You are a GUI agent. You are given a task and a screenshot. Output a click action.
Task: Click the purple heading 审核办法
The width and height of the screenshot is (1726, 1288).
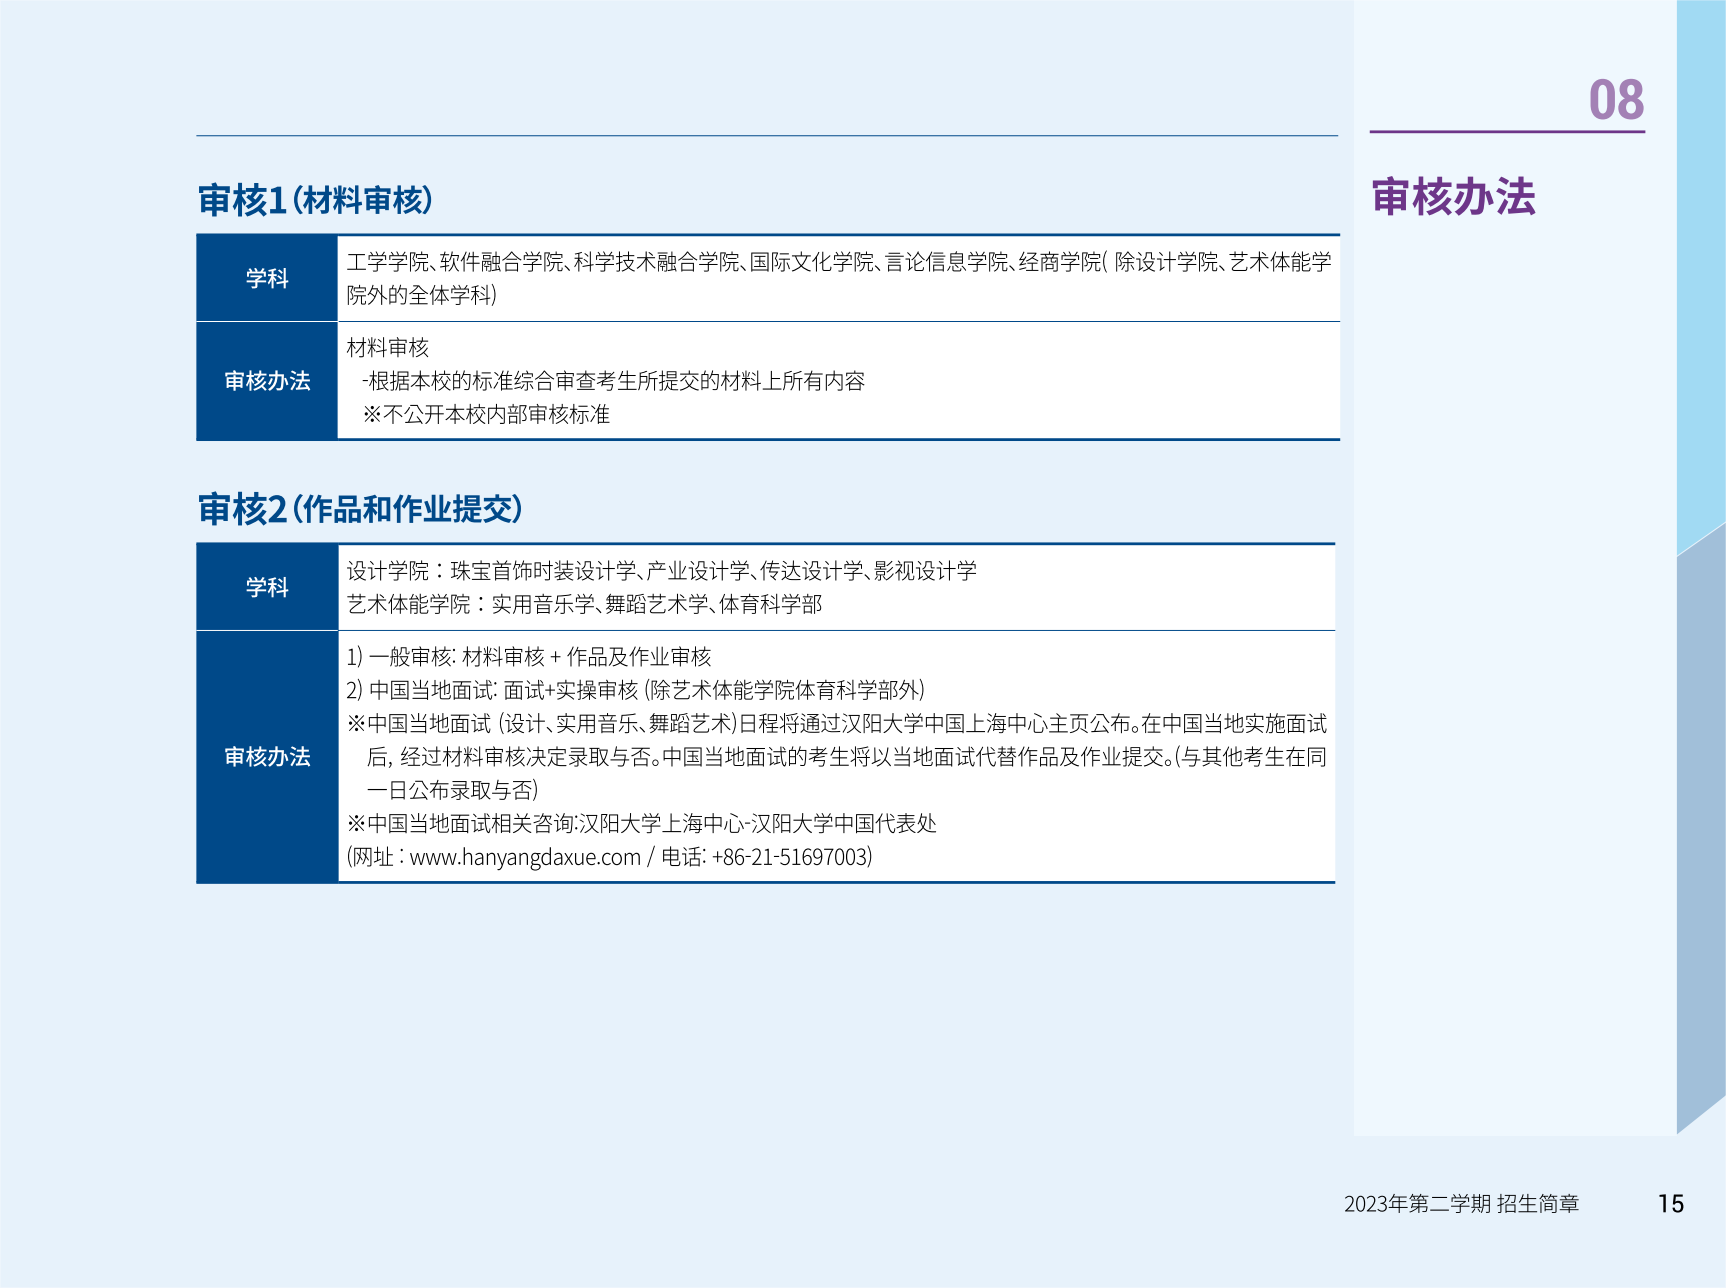coord(1453,197)
